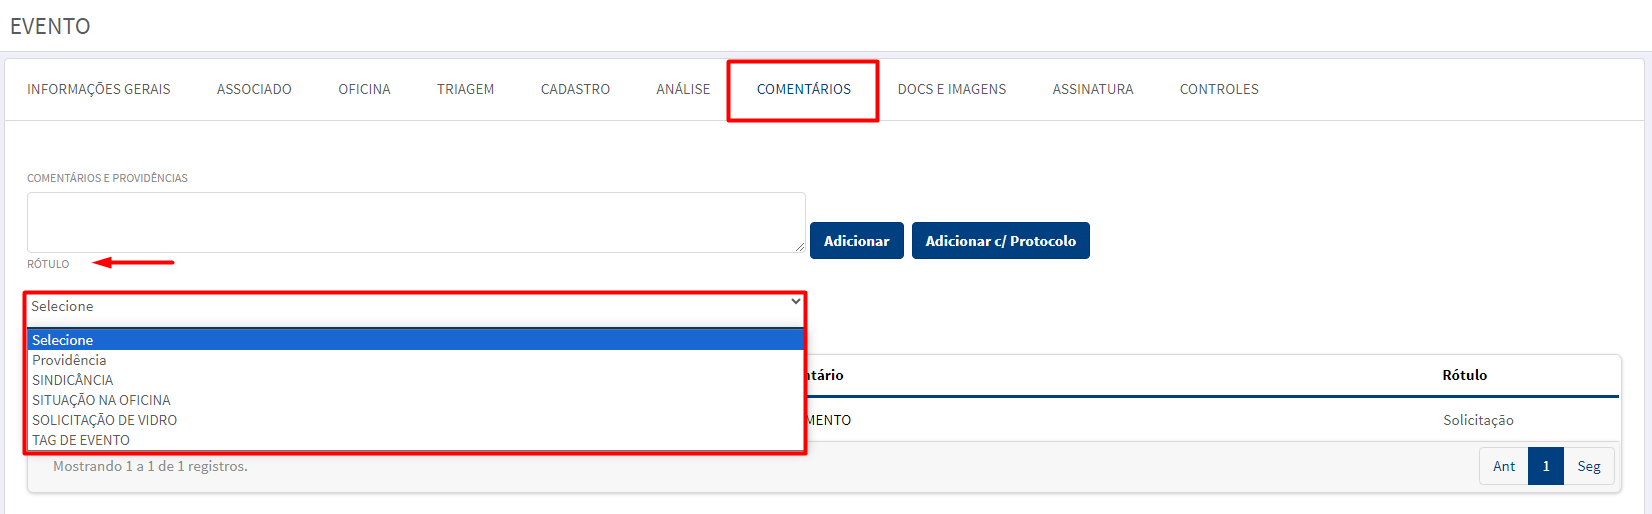Viewport: 1652px width, 514px height.
Task: Open the Comentários tab
Action: tap(804, 90)
